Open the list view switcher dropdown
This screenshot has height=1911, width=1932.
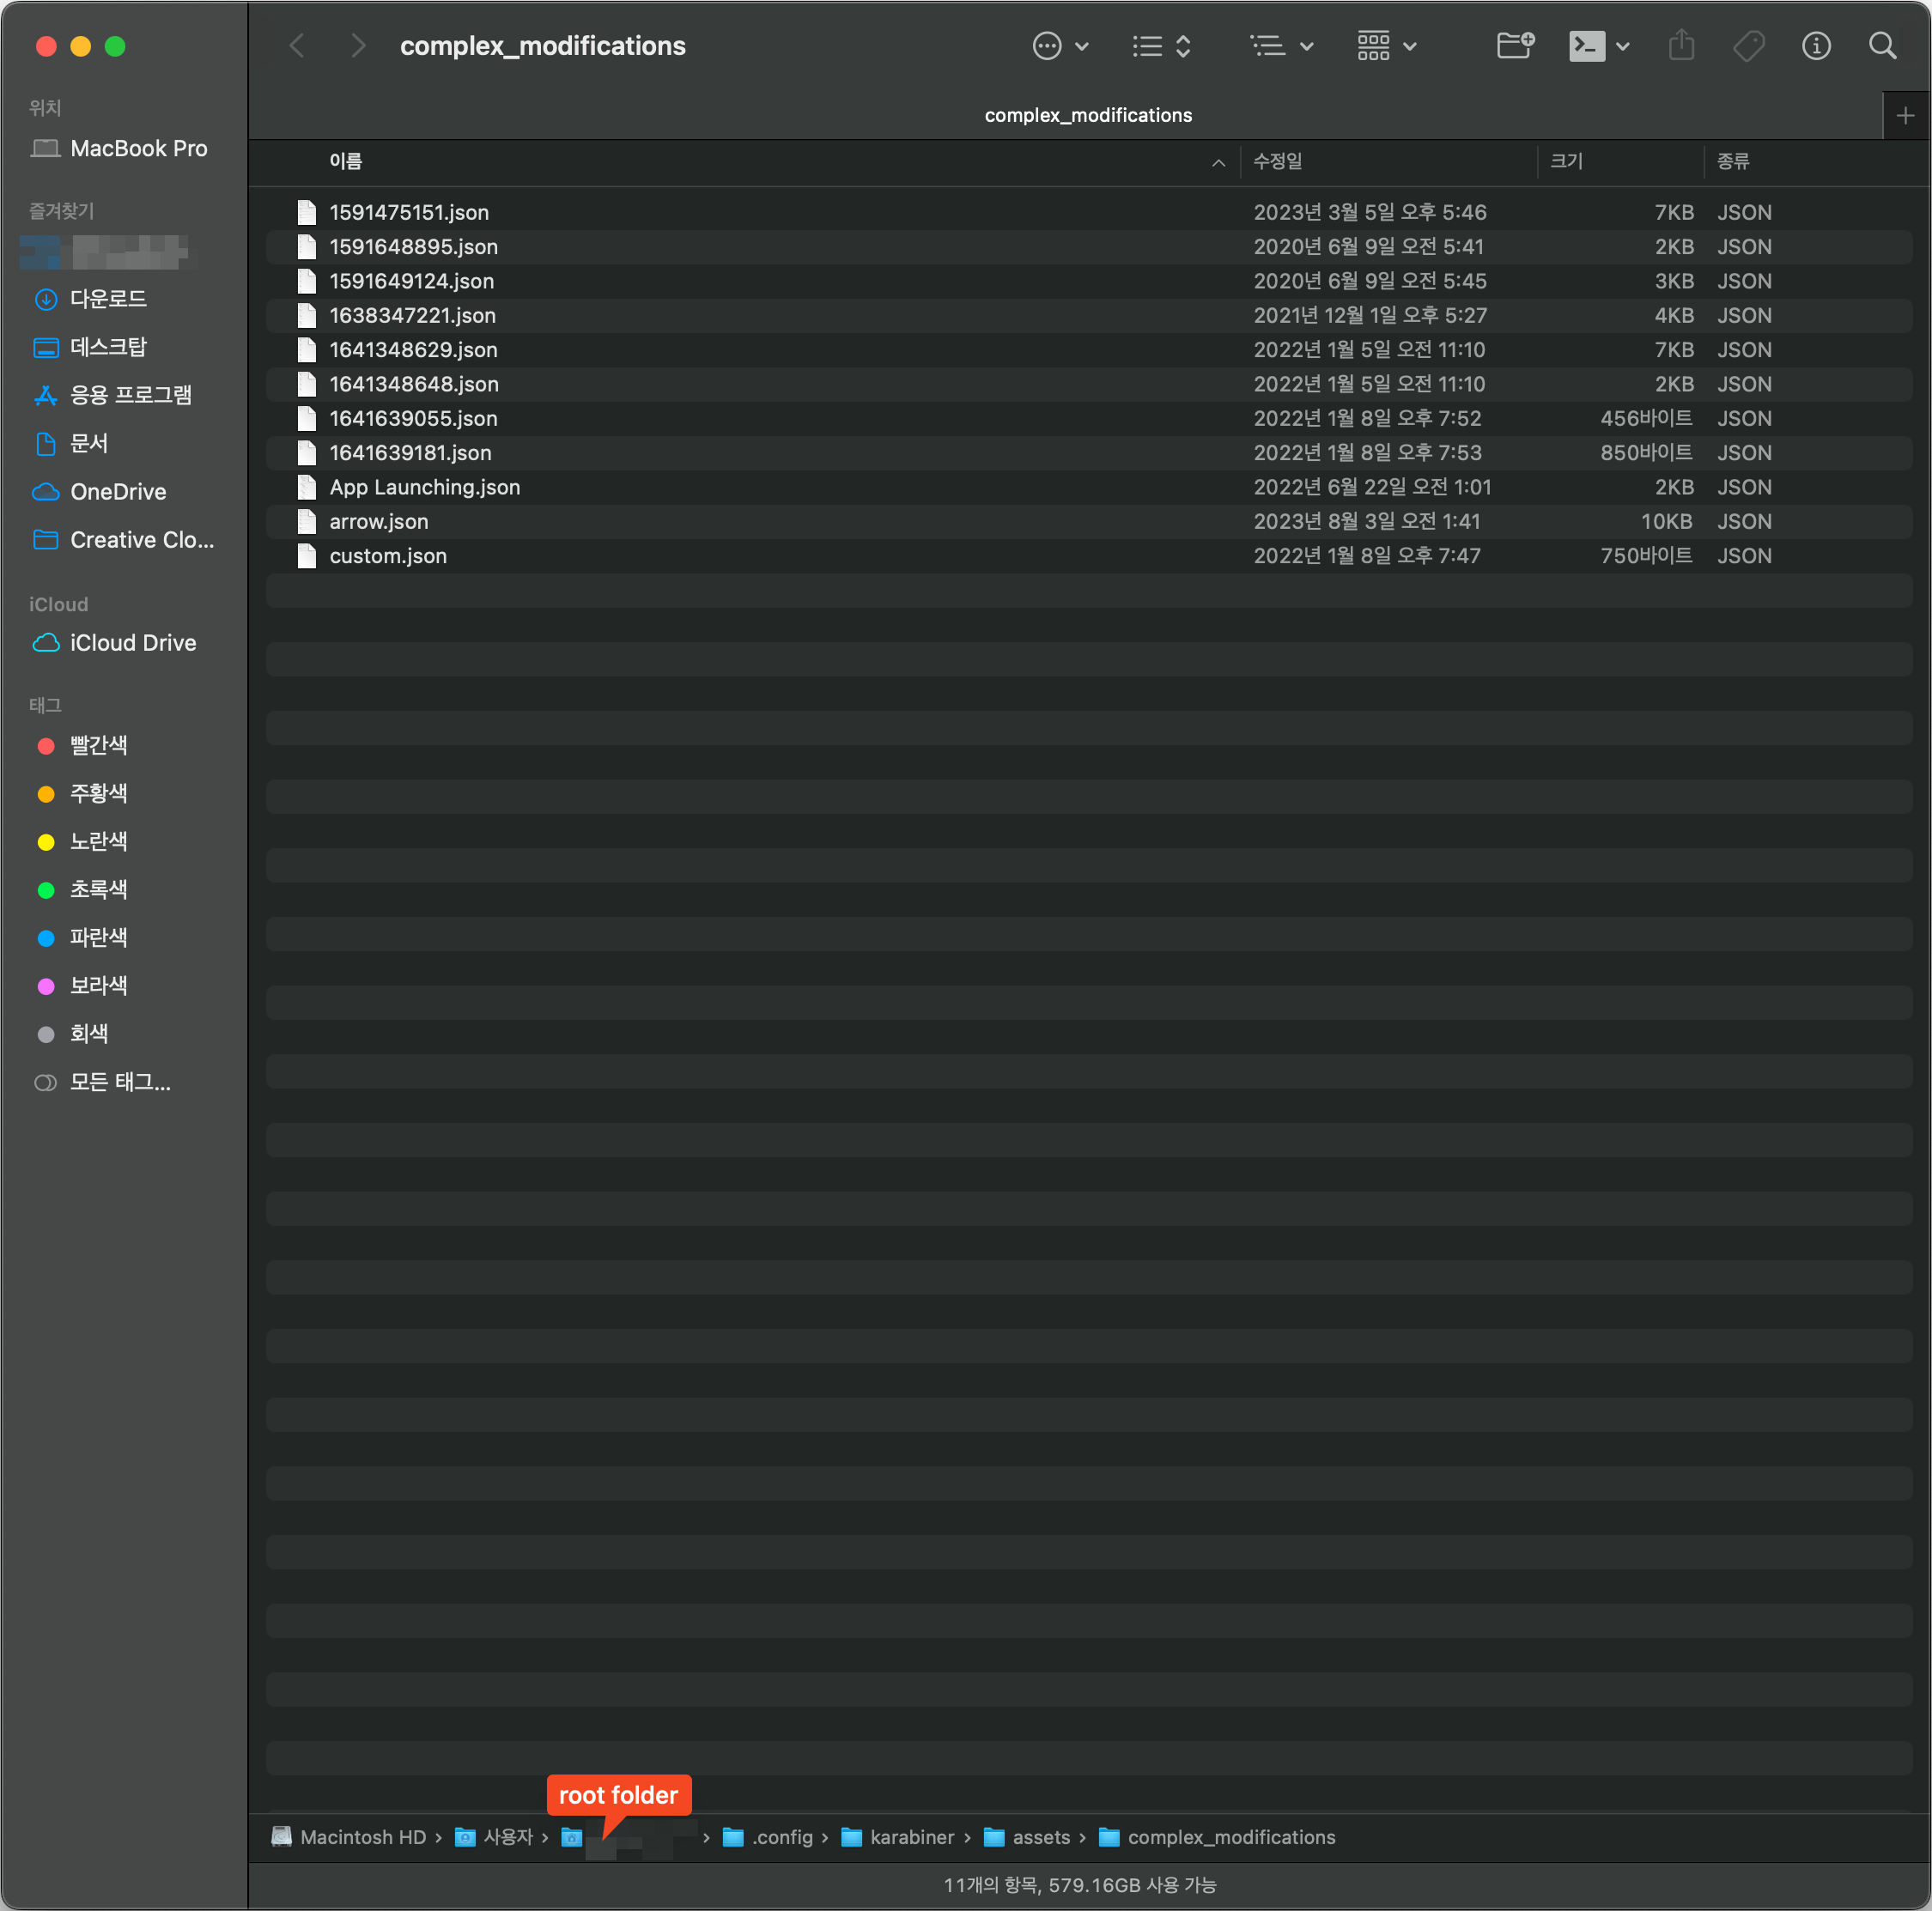[1161, 46]
